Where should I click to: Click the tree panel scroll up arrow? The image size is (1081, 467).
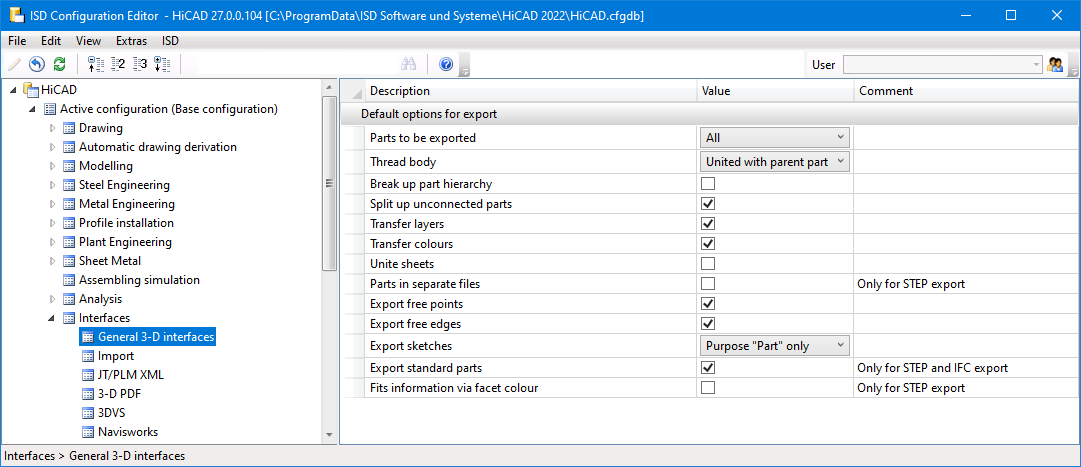point(329,88)
